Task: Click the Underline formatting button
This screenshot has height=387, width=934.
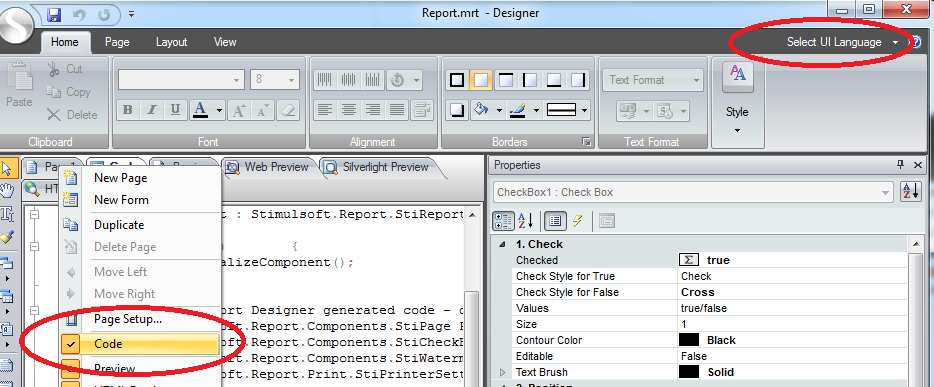Action: pos(175,110)
